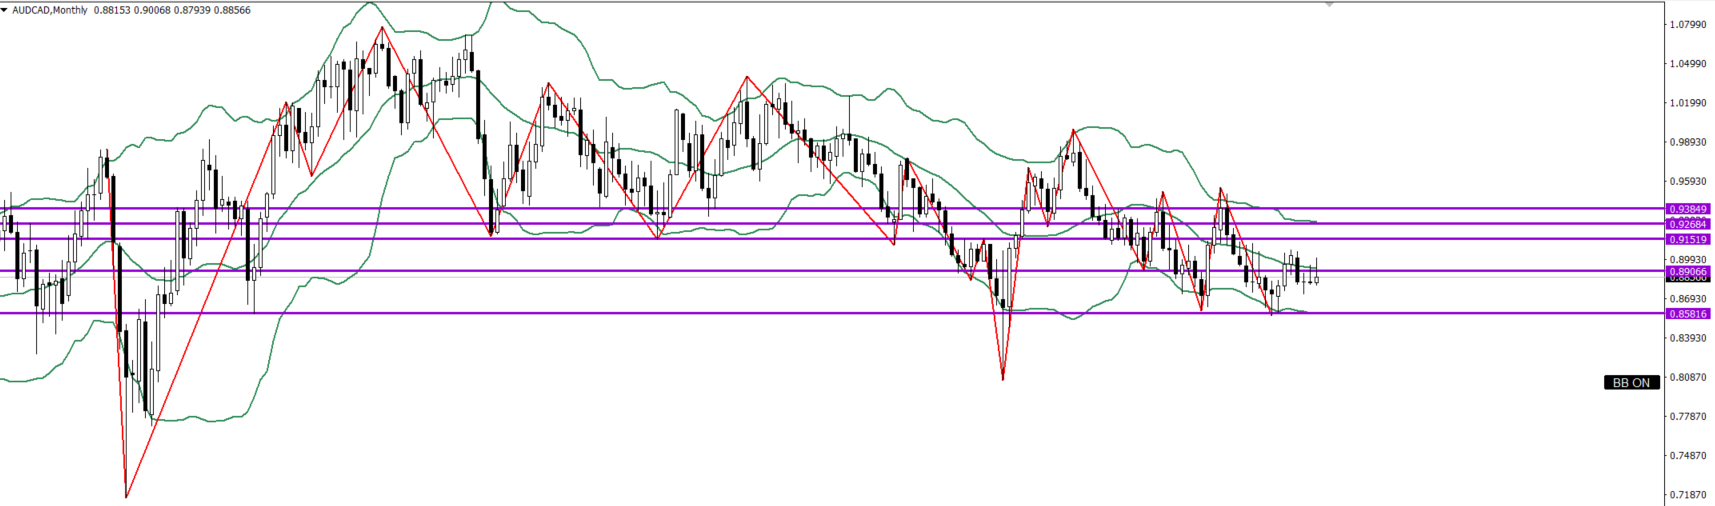Viewport: 1715px width, 506px height.
Task: Select the purple horizontal line at 0.92684
Action: pyautogui.click(x=800, y=224)
